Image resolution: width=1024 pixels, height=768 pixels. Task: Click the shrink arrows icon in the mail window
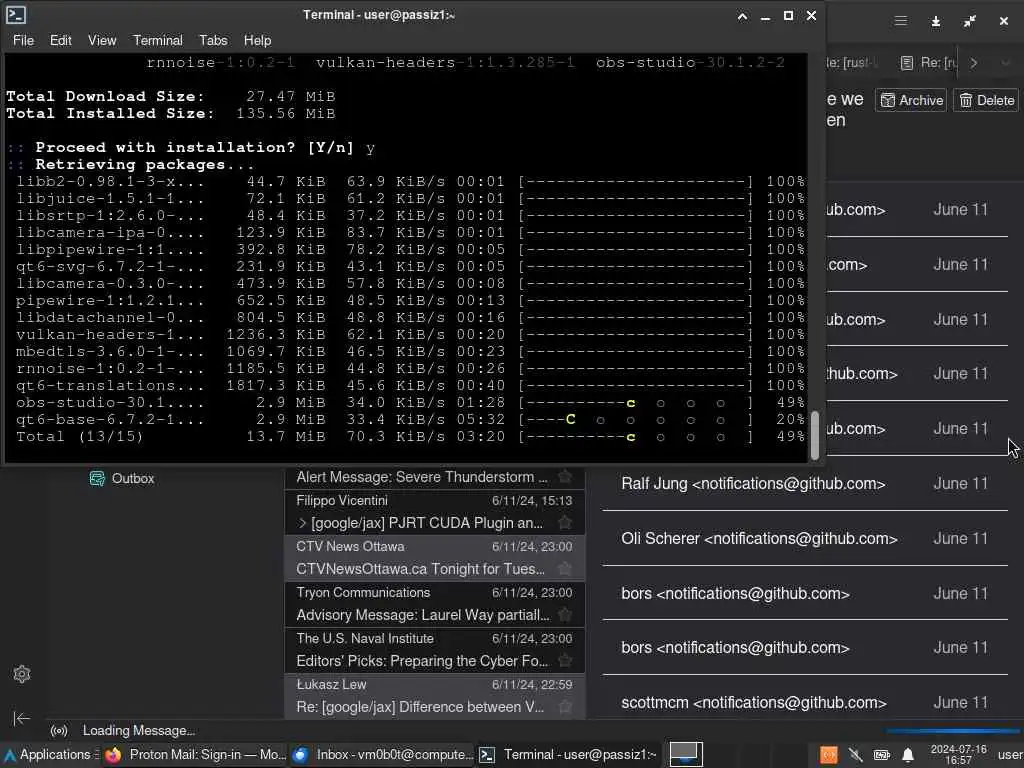click(970, 22)
